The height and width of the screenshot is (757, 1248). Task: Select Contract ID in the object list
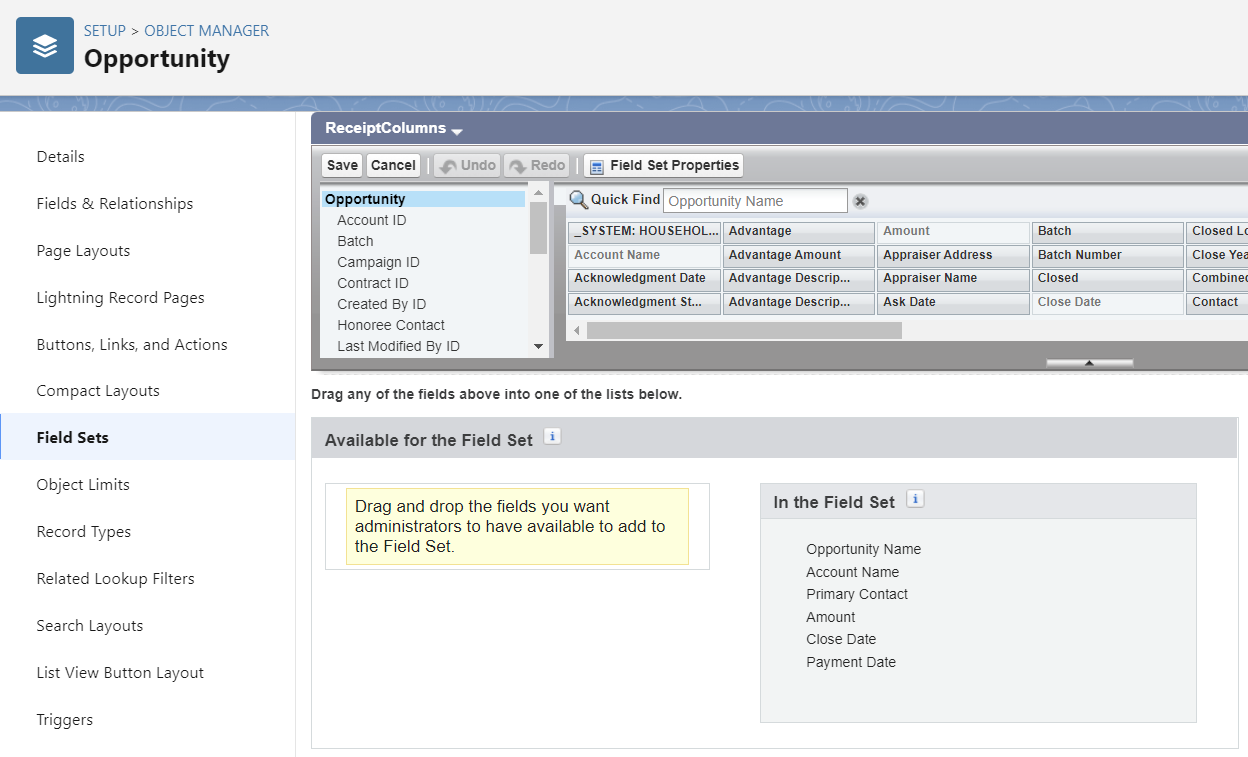[x=373, y=283]
